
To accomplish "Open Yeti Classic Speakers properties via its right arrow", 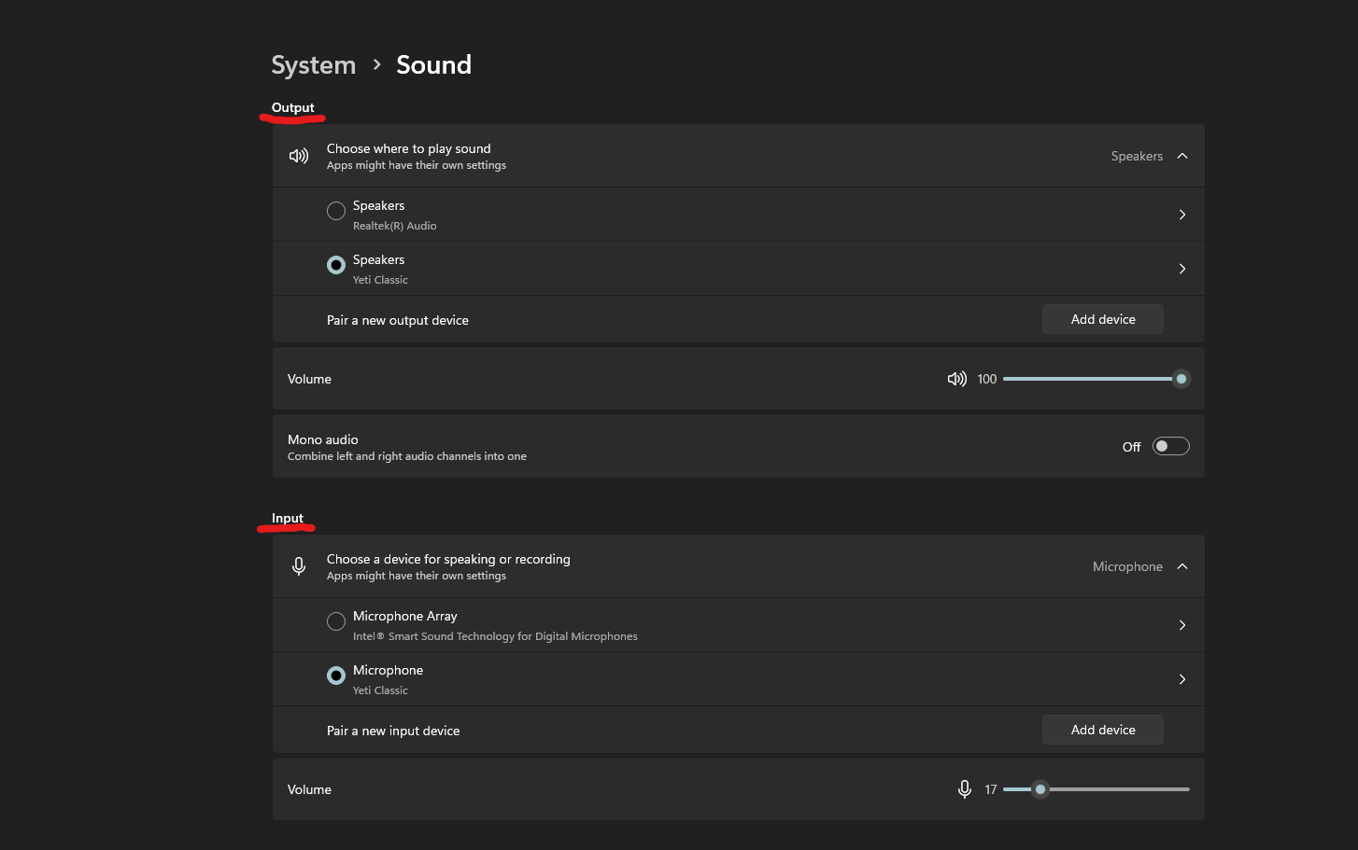I will (1182, 267).
